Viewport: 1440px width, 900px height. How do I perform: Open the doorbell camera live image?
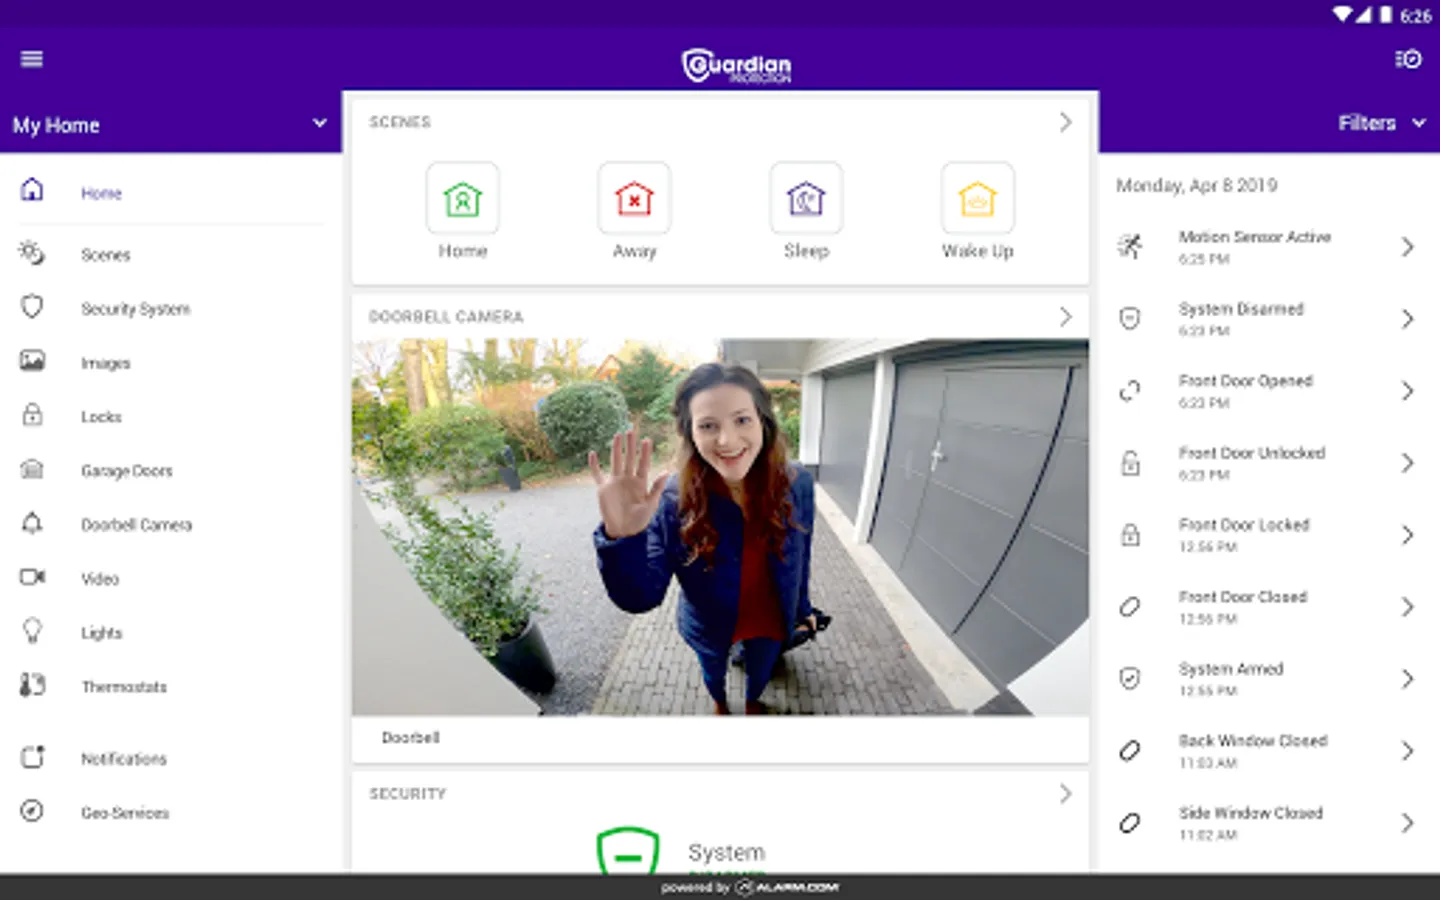tap(720, 527)
